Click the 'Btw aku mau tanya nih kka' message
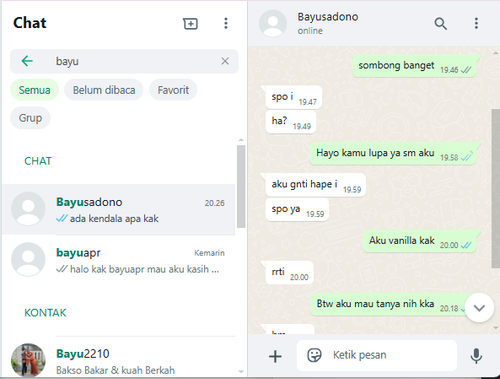 390,305
